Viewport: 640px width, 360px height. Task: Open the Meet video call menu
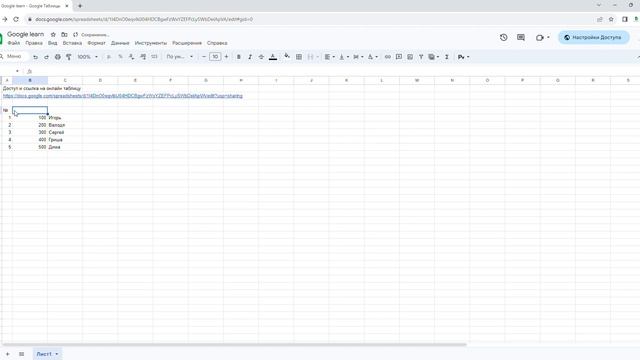542,37
